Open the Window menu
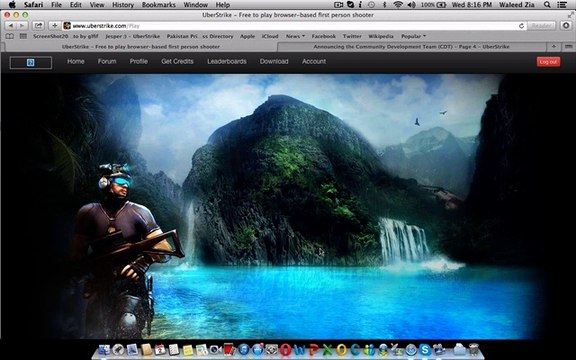576x360 pixels. pyautogui.click(x=195, y=5)
